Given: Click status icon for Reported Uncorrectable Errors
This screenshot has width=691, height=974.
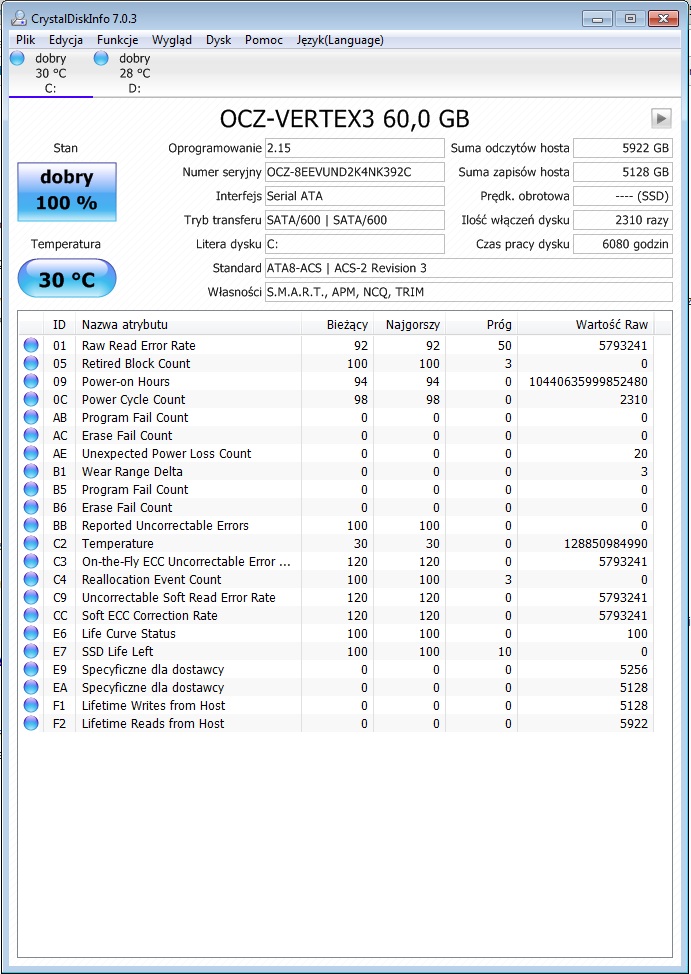Looking at the screenshot, I should 31,526.
